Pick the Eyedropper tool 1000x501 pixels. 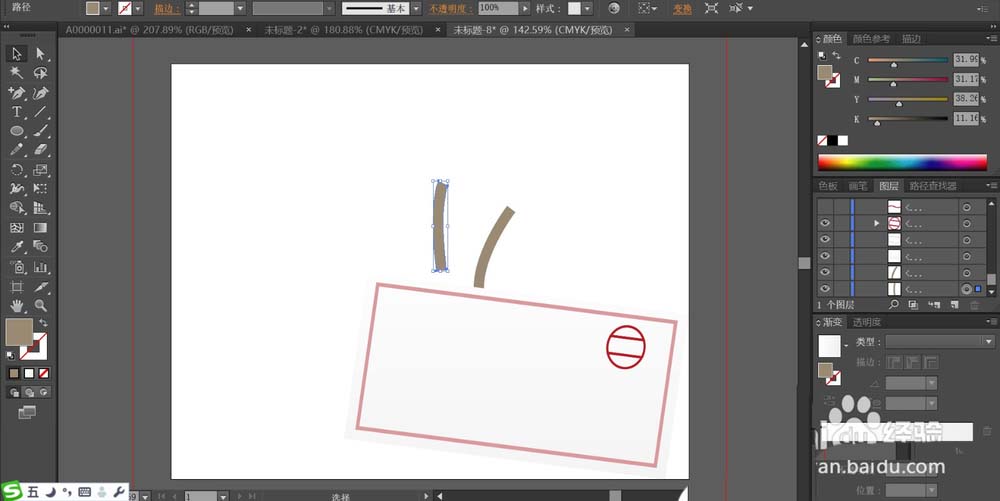(x=17, y=247)
